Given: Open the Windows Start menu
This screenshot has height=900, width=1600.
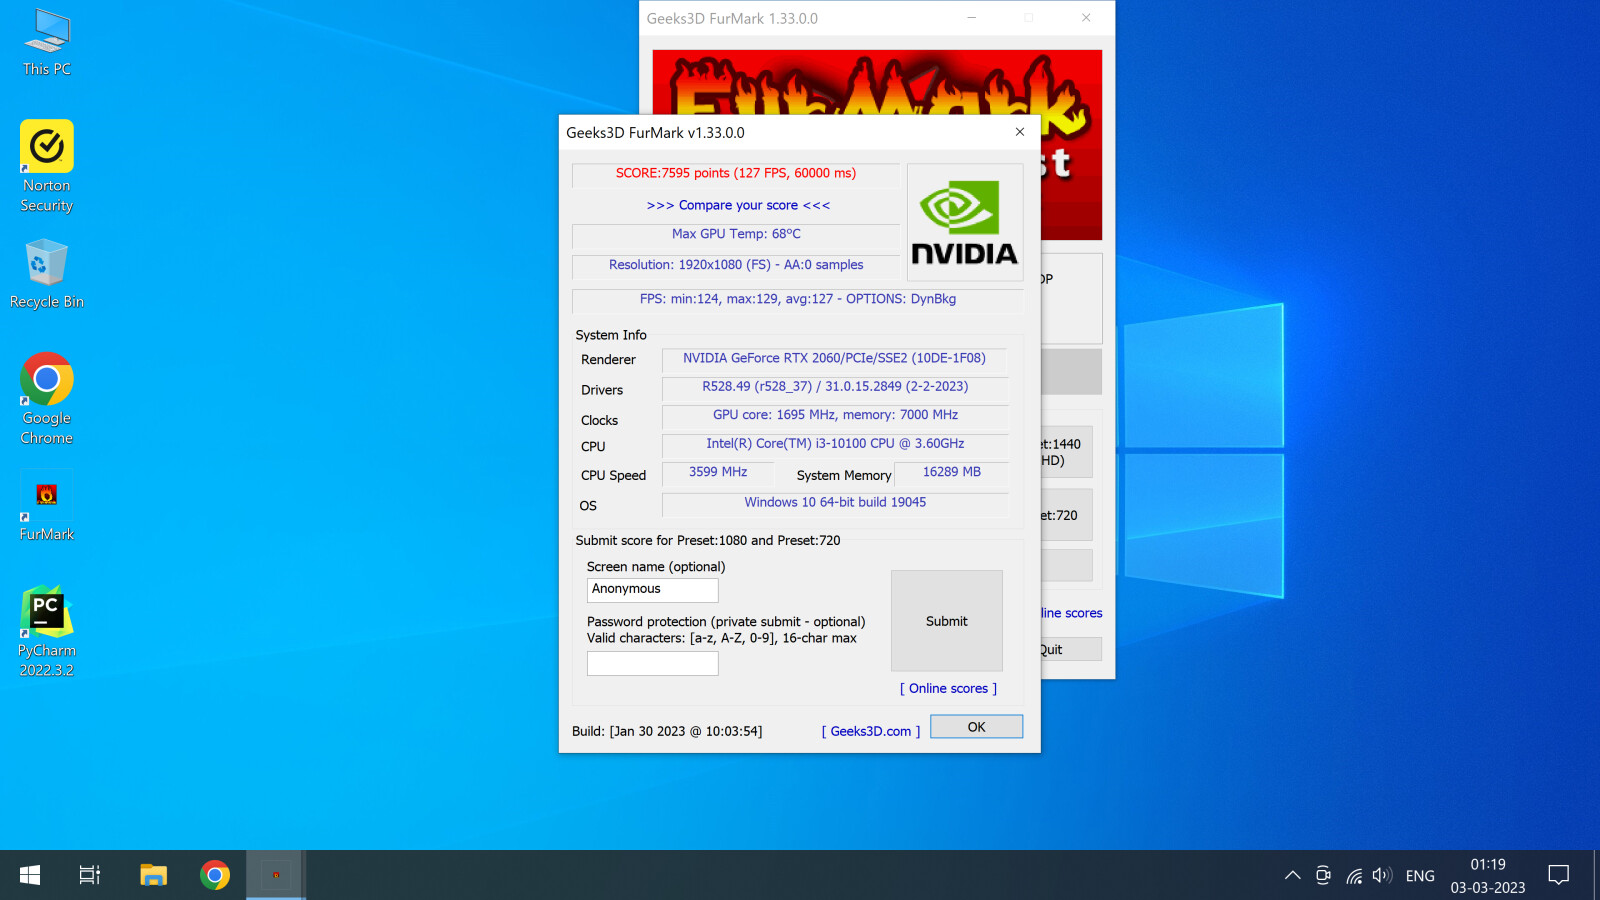Looking at the screenshot, I should (30, 875).
